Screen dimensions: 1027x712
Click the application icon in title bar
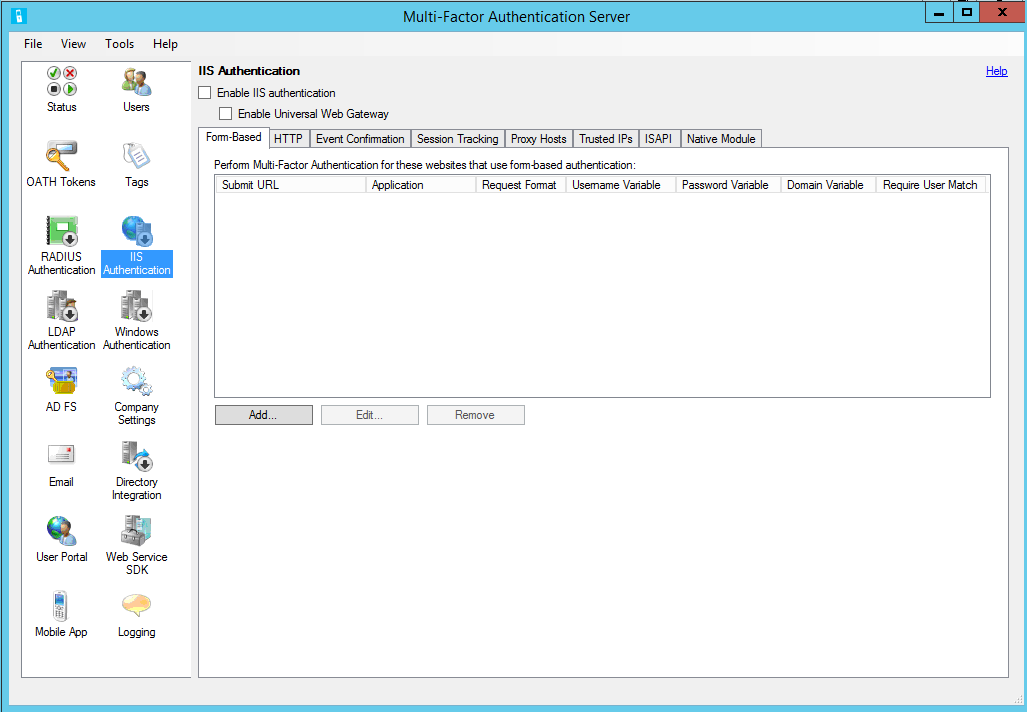(19, 16)
